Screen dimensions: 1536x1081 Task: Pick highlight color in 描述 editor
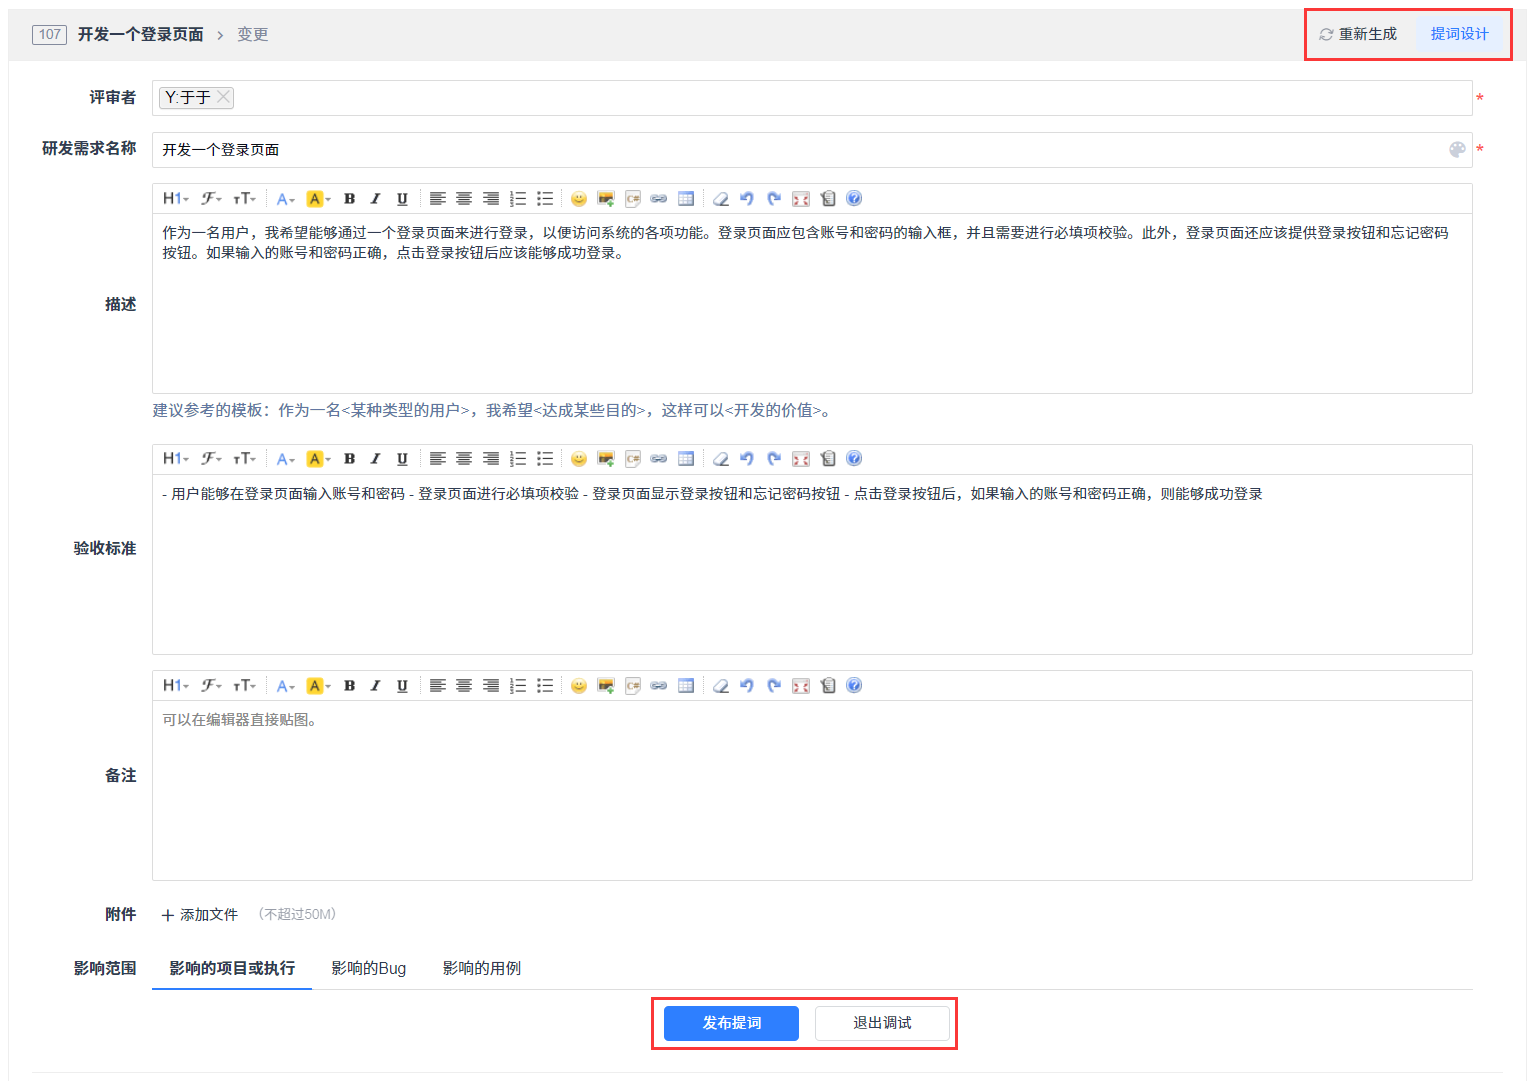[318, 199]
